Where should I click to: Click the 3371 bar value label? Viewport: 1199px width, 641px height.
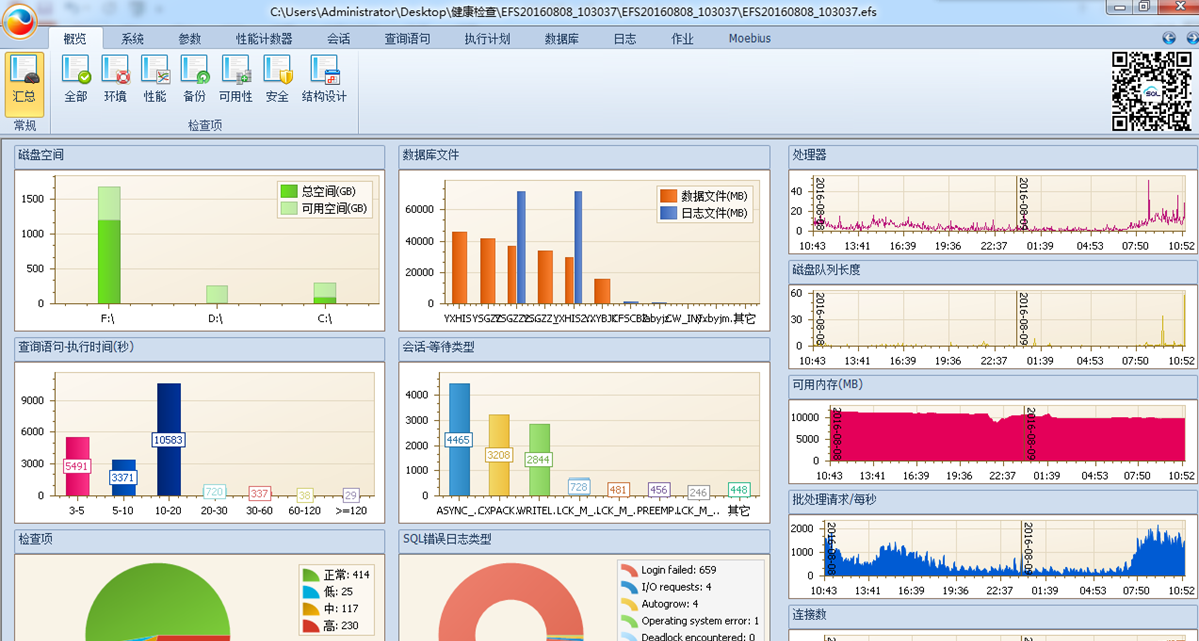tap(123, 477)
